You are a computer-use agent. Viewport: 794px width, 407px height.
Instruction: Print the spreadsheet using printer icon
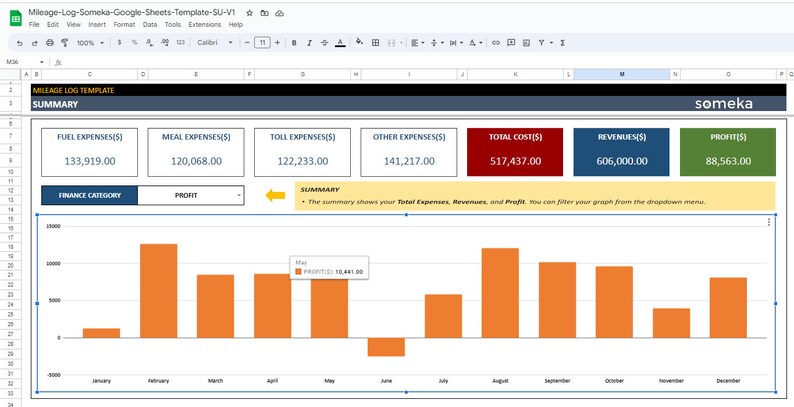click(50, 43)
